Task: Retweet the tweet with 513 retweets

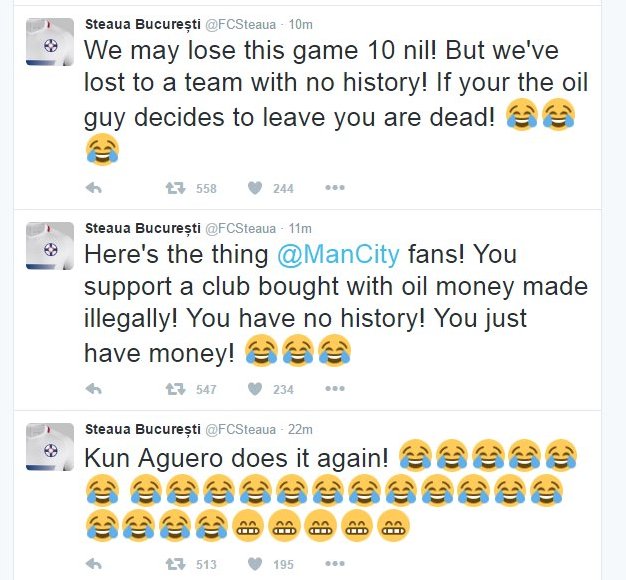Action: click(x=176, y=564)
